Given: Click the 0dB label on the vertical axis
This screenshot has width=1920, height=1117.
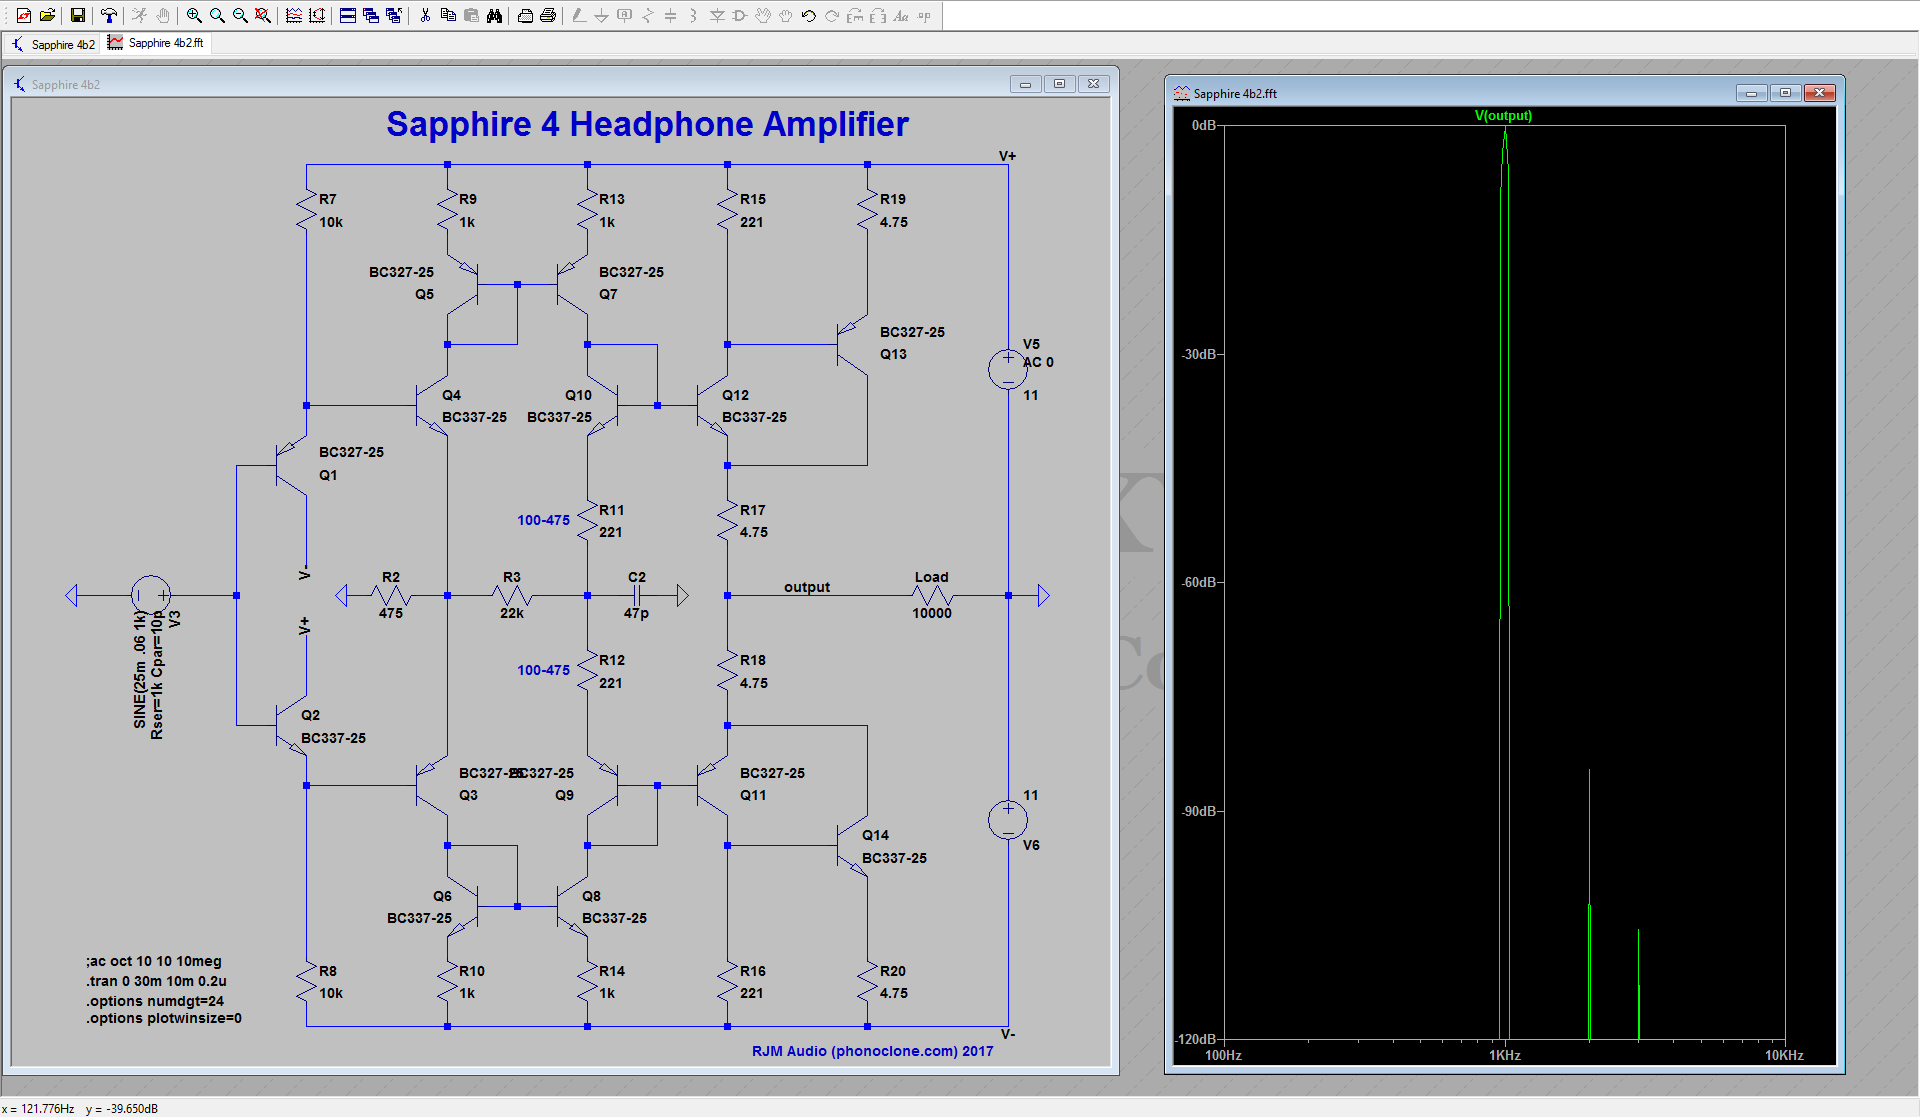Looking at the screenshot, I should tap(1204, 125).
